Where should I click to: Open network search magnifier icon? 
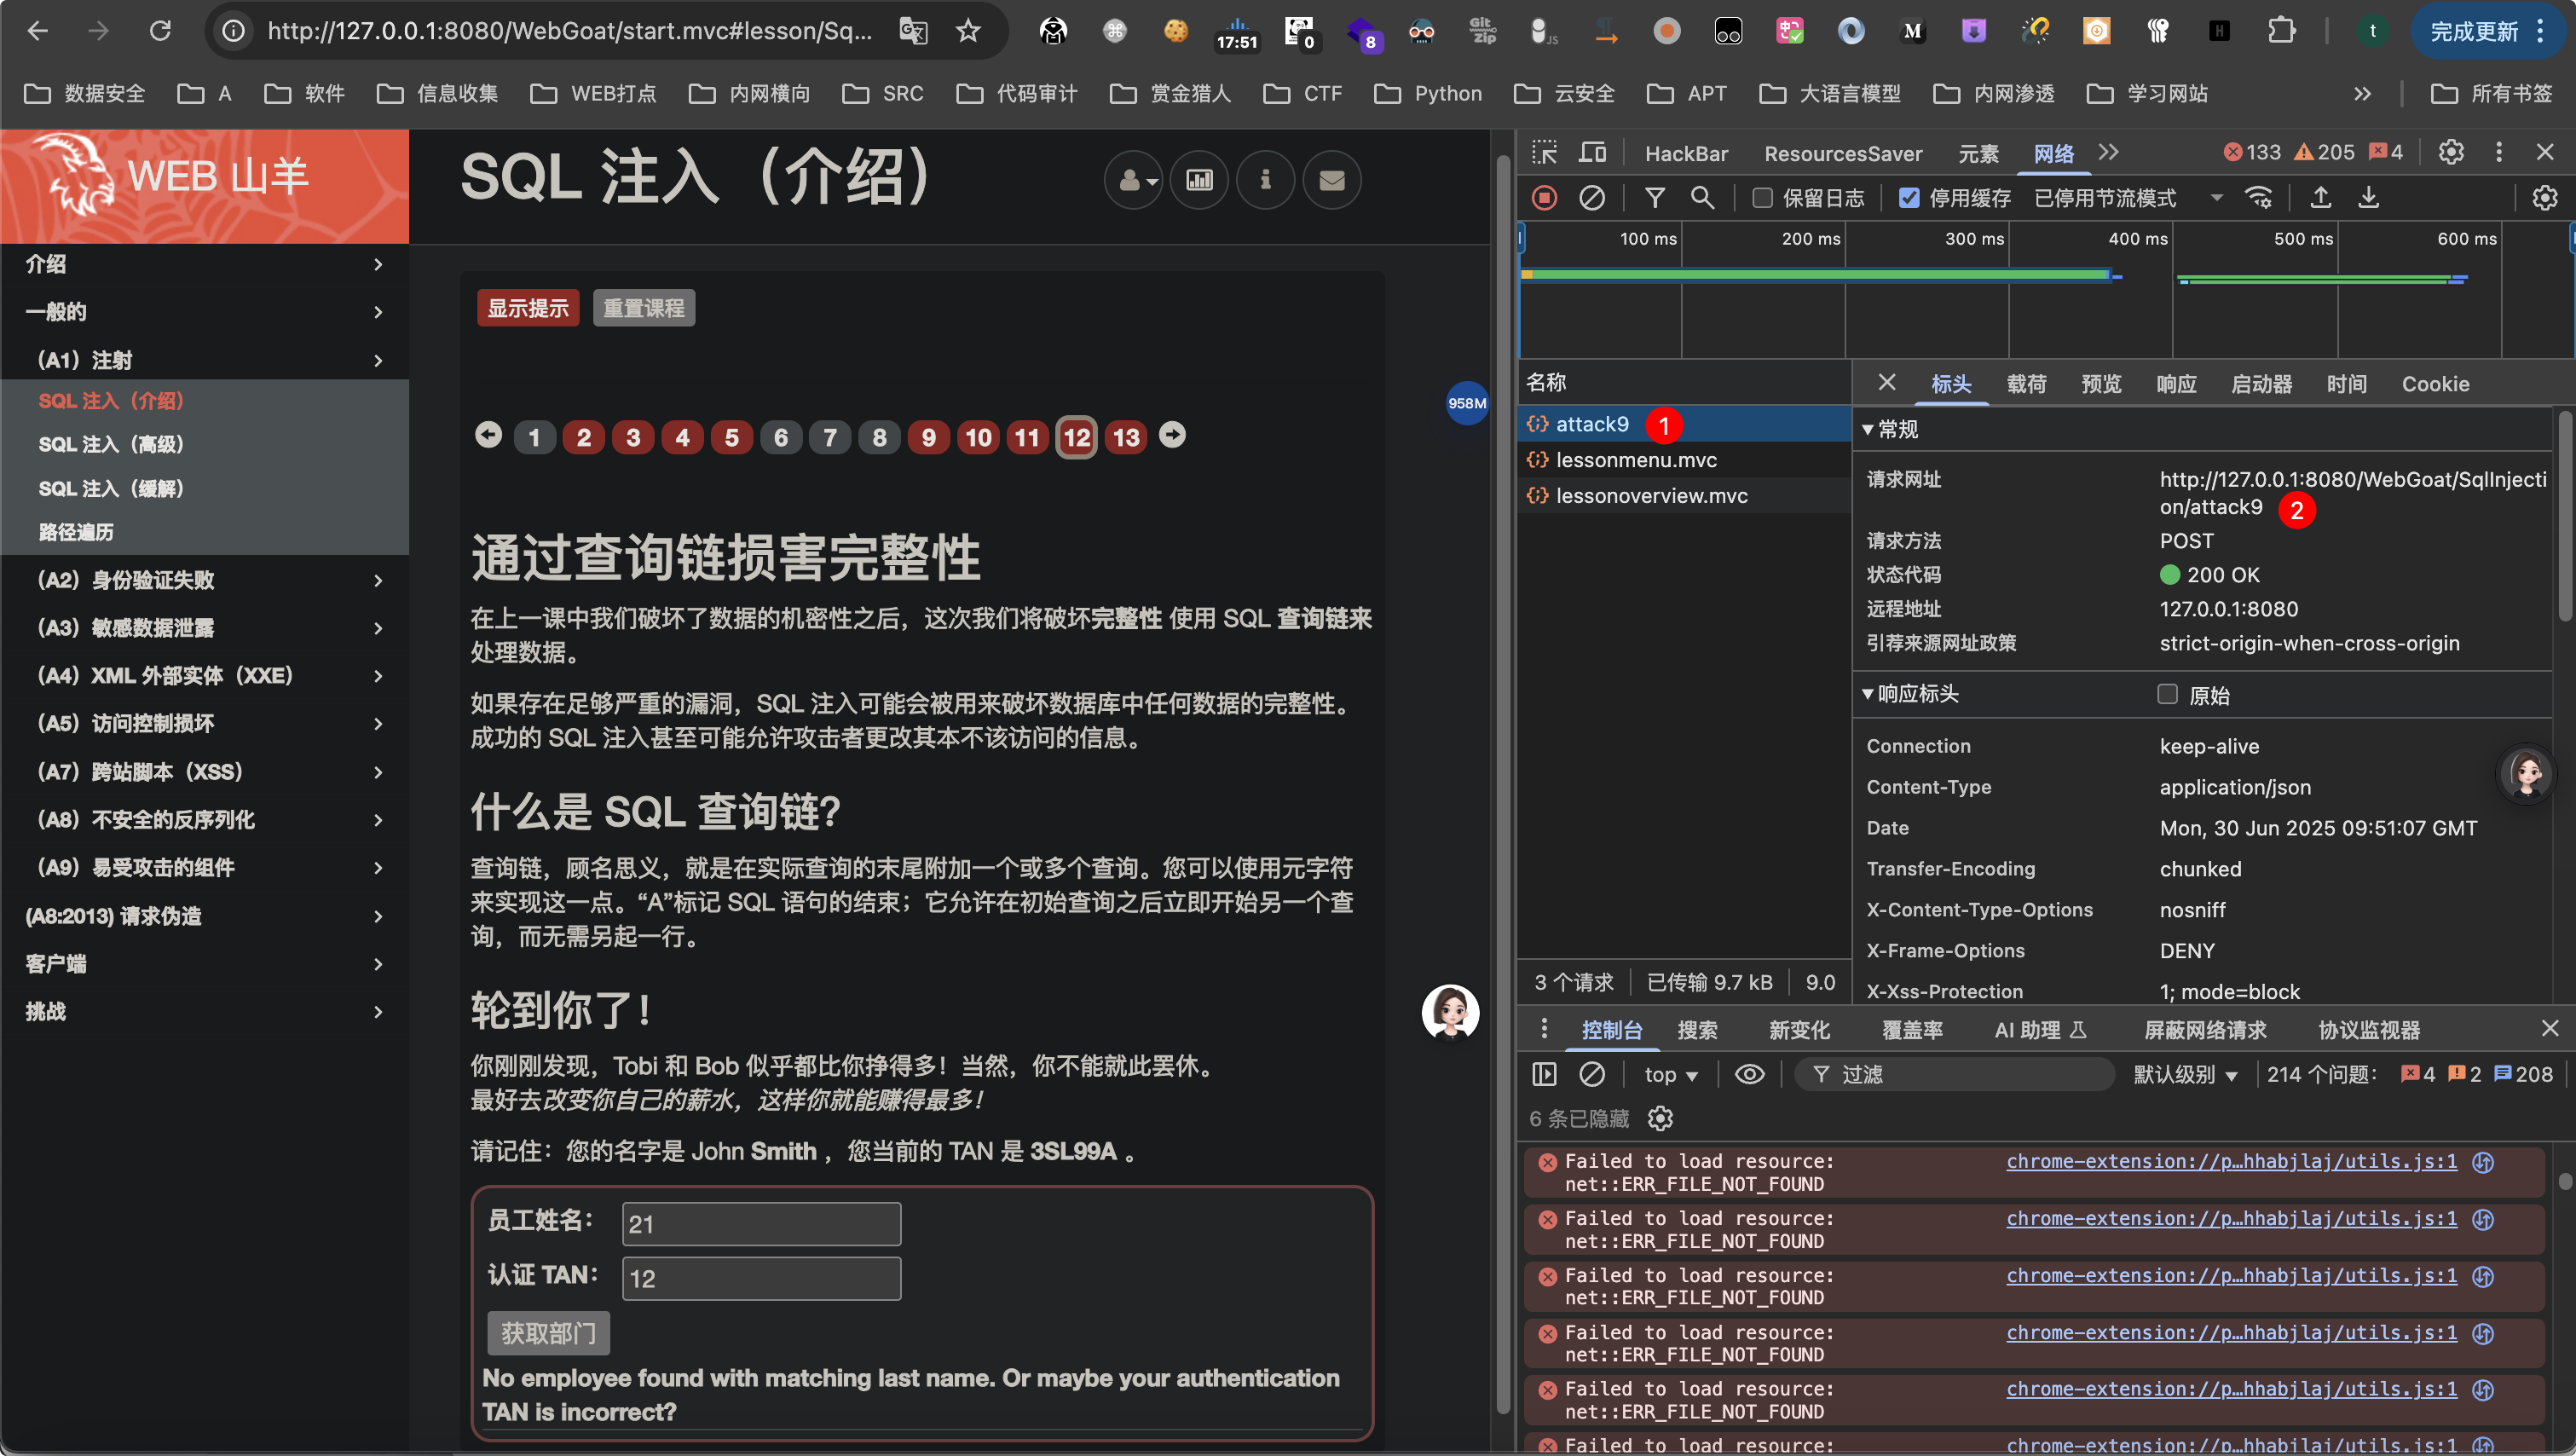tap(1702, 198)
